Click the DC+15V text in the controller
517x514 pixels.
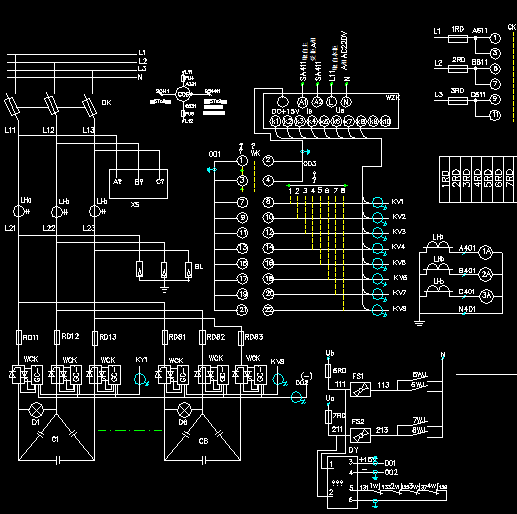click(285, 111)
